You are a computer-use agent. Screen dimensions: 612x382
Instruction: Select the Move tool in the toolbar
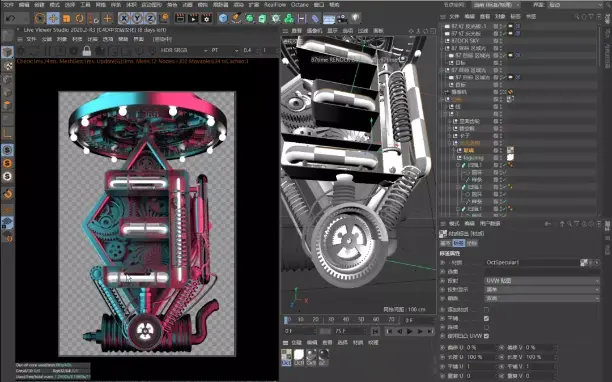coord(53,18)
